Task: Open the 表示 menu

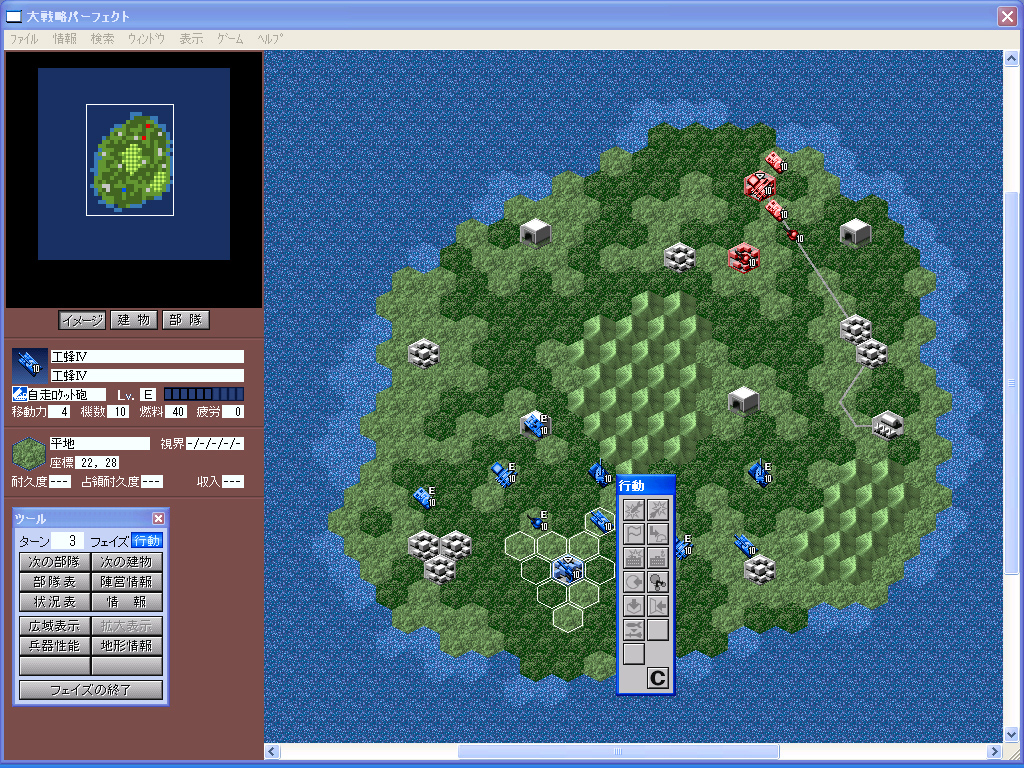Action: [191, 39]
